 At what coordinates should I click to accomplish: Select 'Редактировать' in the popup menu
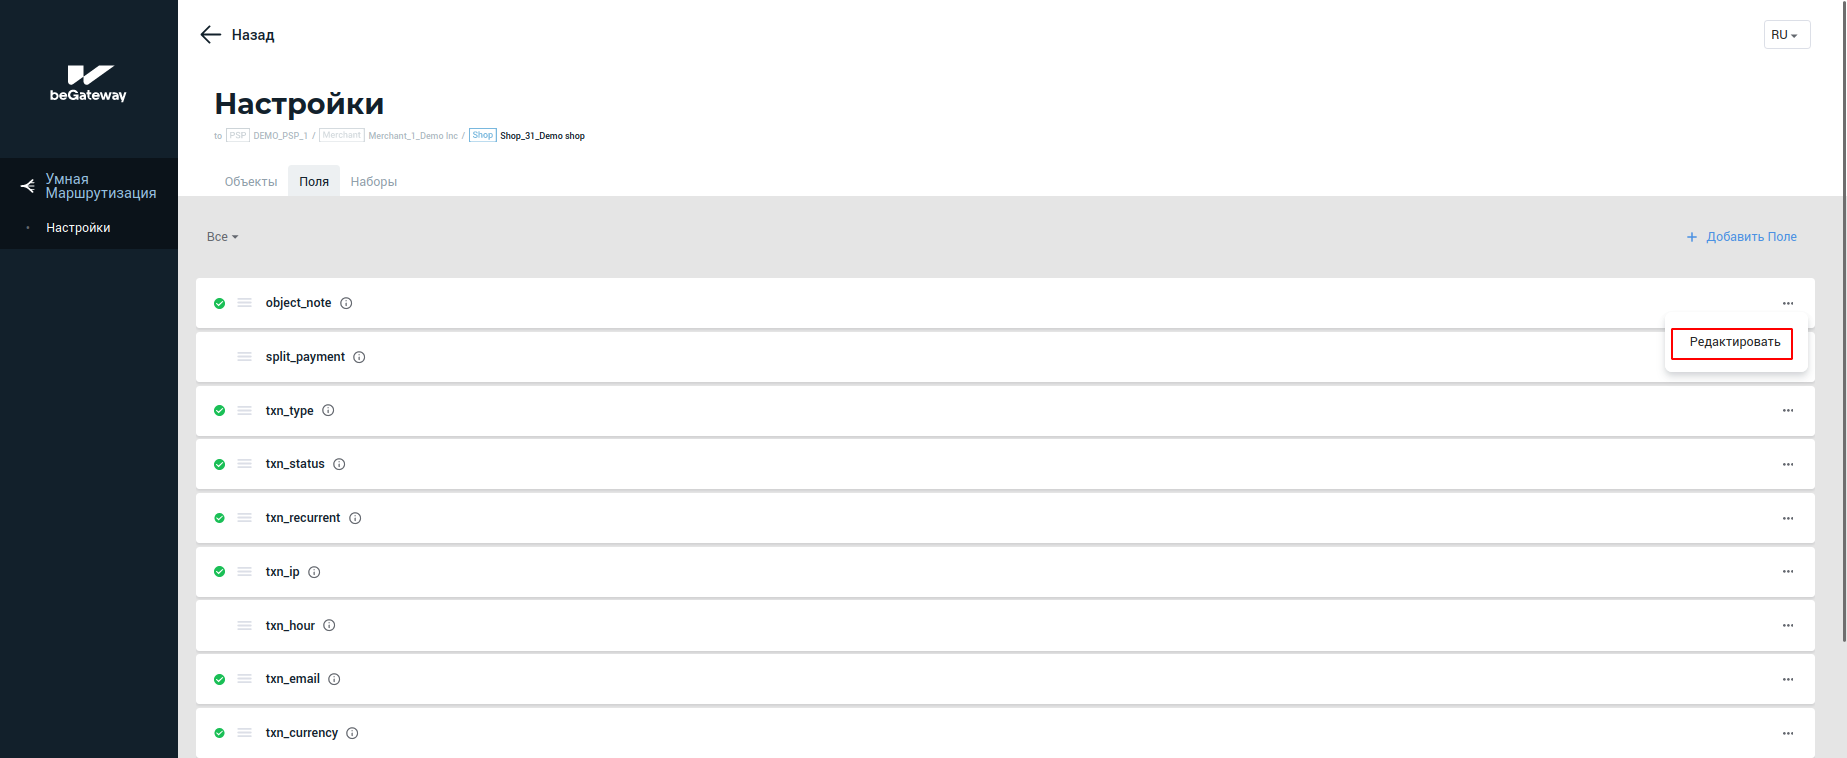pos(1734,343)
